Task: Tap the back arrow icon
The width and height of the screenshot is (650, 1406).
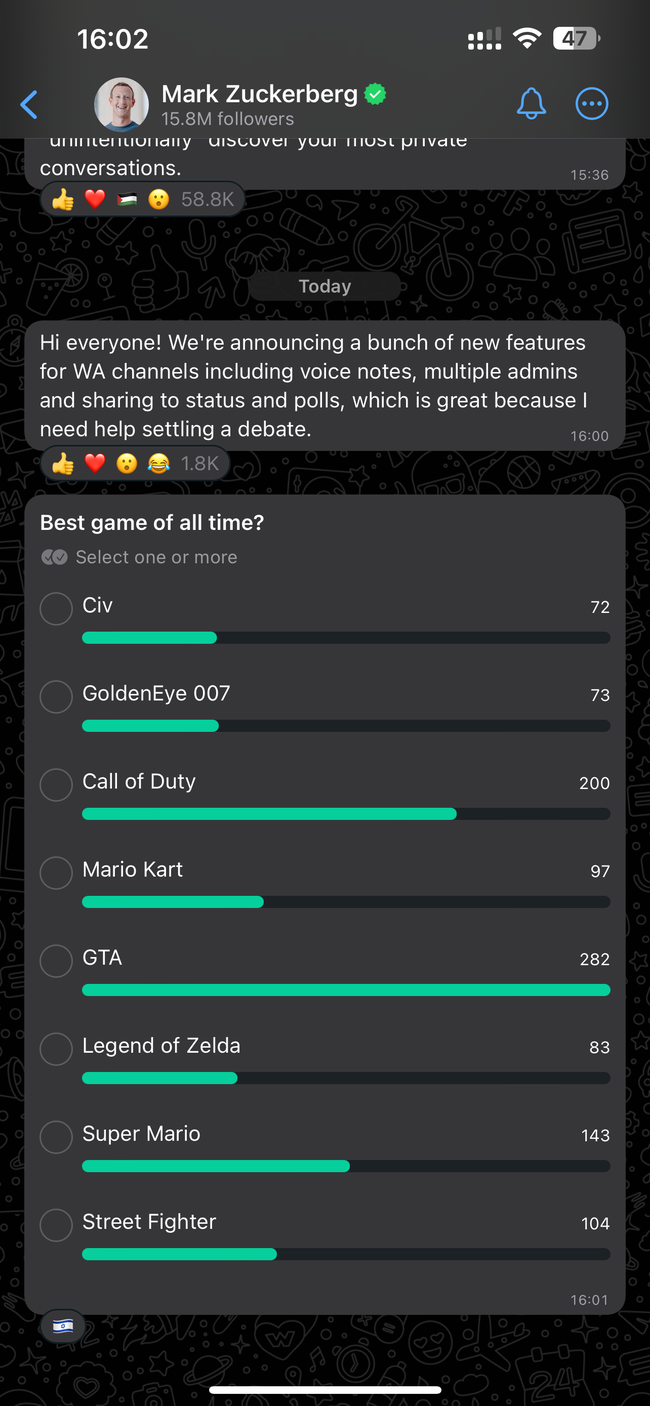Action: point(30,104)
